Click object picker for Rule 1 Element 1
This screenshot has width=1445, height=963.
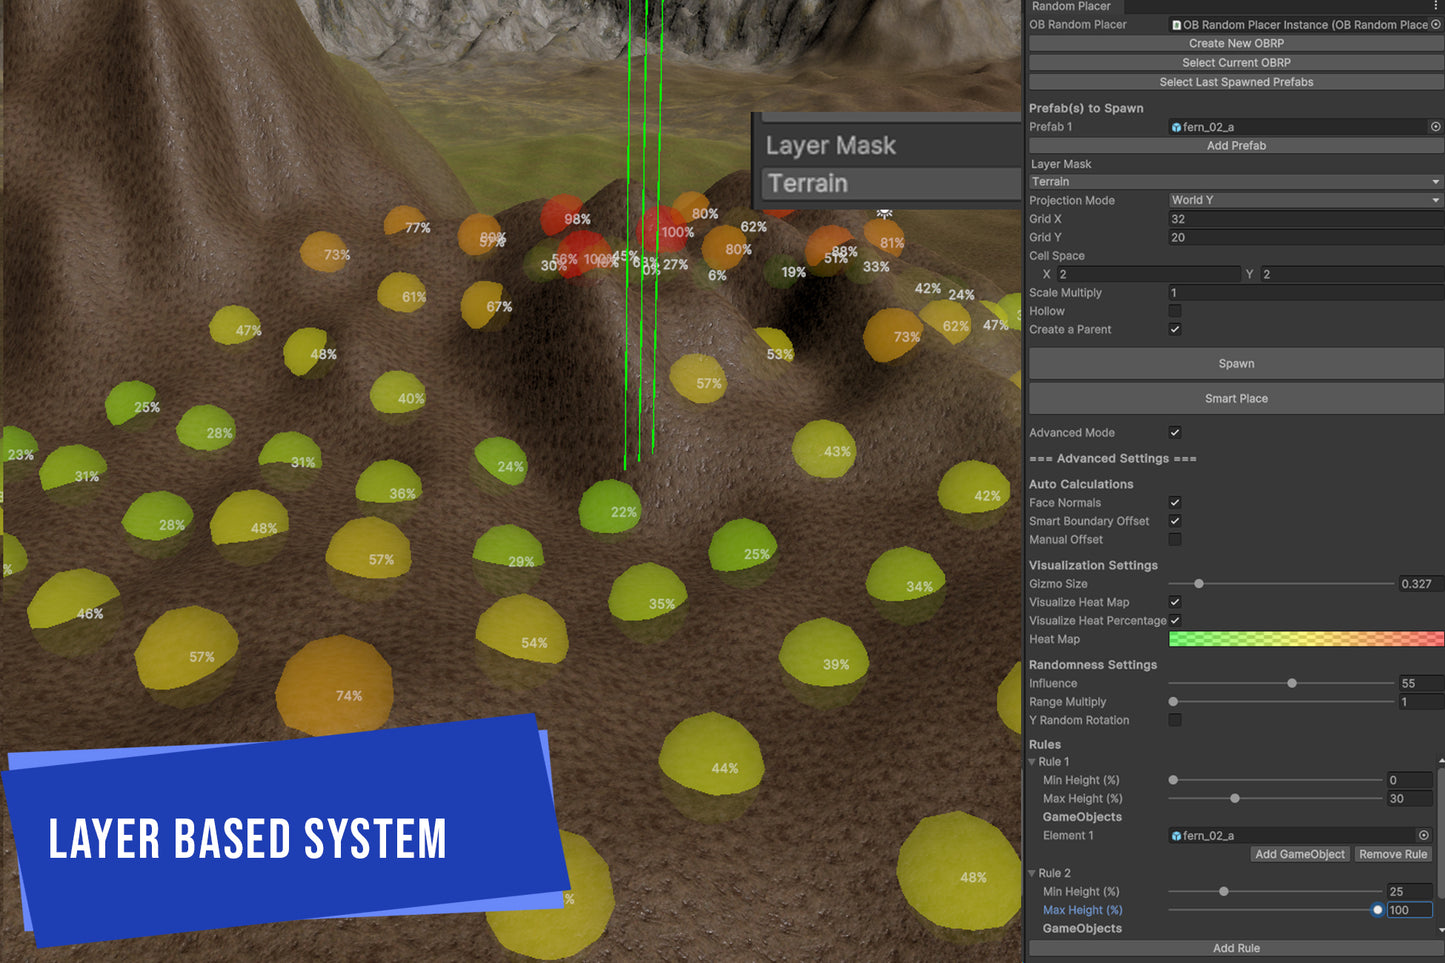[x=1424, y=836]
